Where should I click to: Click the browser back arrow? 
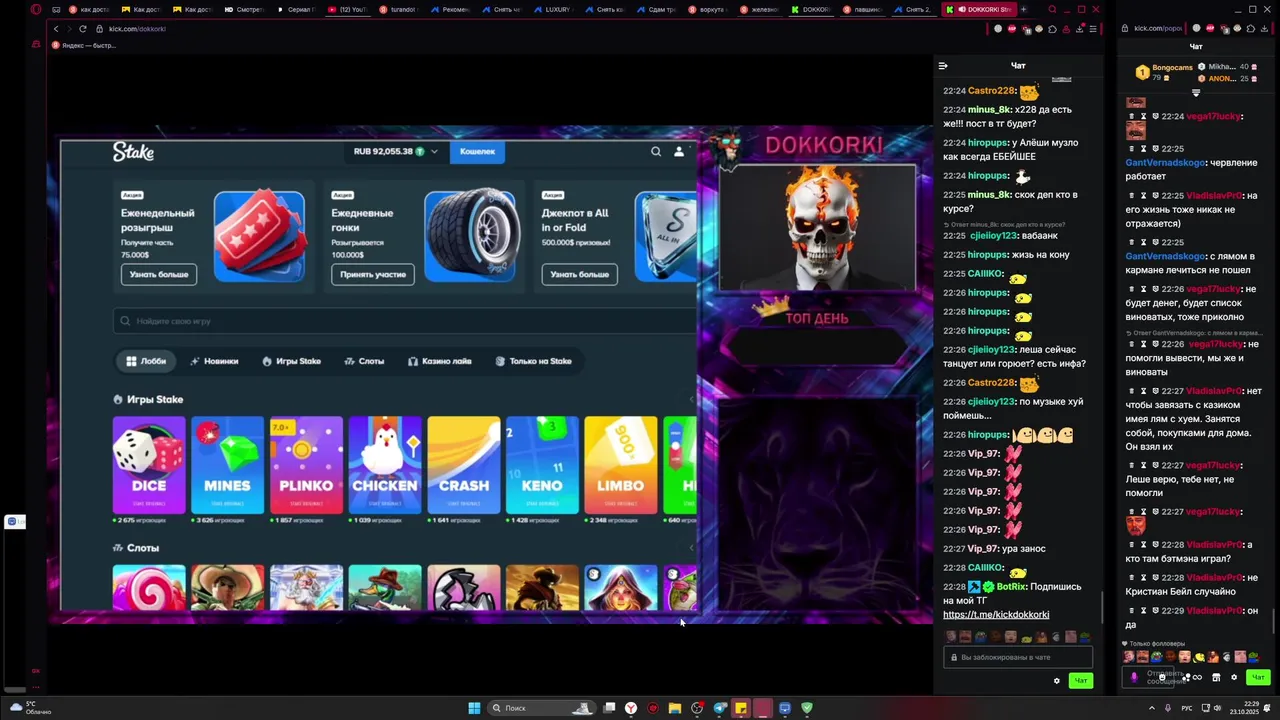pyautogui.click(x=56, y=29)
